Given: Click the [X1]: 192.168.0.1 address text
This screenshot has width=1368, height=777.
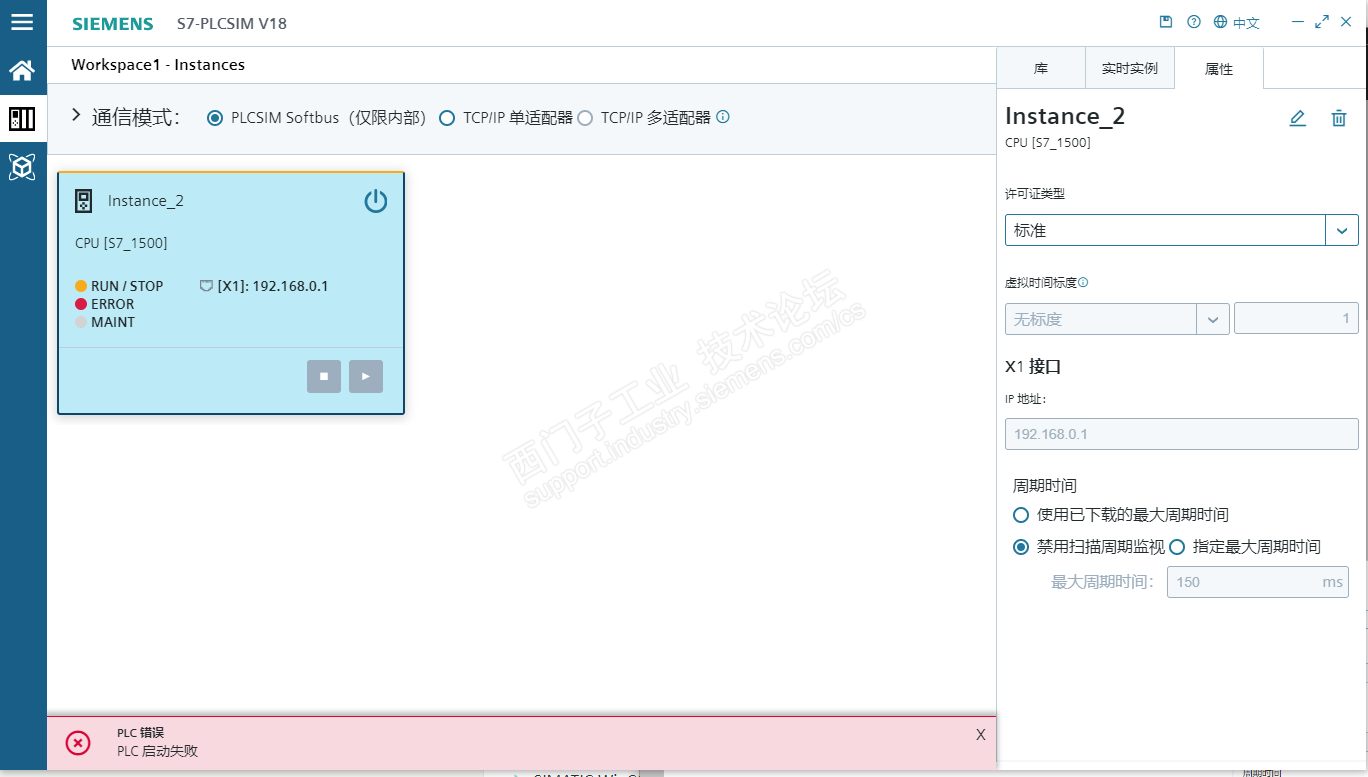Looking at the screenshot, I should pyautogui.click(x=273, y=286).
